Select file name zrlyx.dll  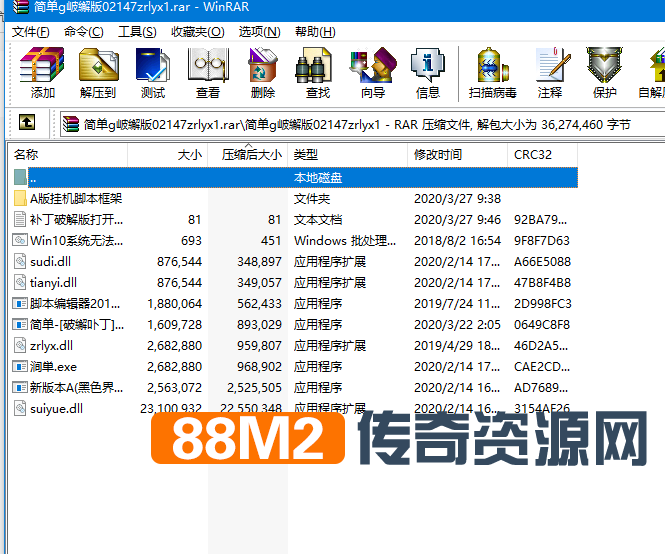[51, 345]
